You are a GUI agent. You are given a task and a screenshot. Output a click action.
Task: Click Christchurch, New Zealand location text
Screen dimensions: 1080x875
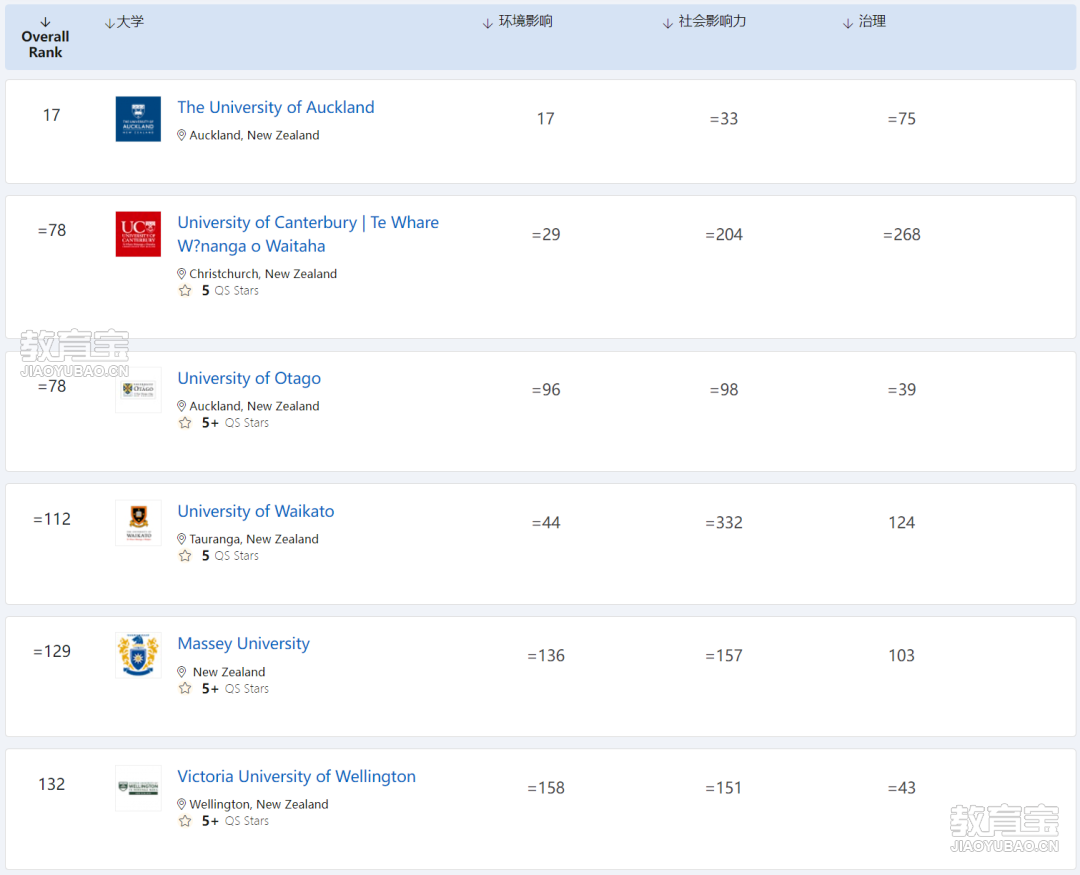[263, 274]
